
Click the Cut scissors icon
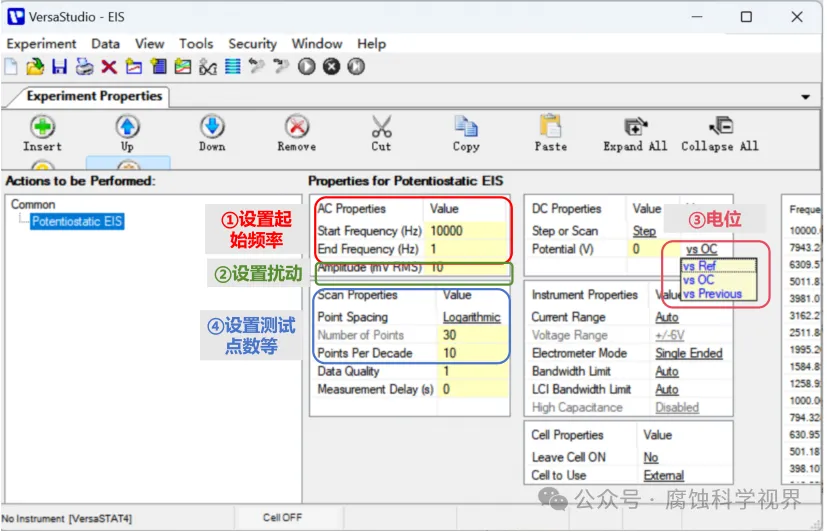[x=381, y=127]
